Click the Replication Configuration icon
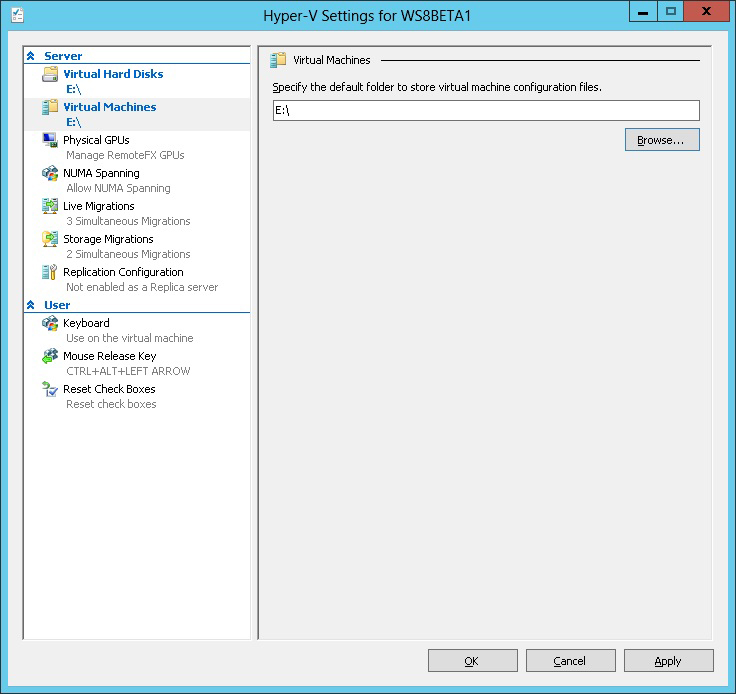Viewport: 736px width, 694px height. click(50, 272)
